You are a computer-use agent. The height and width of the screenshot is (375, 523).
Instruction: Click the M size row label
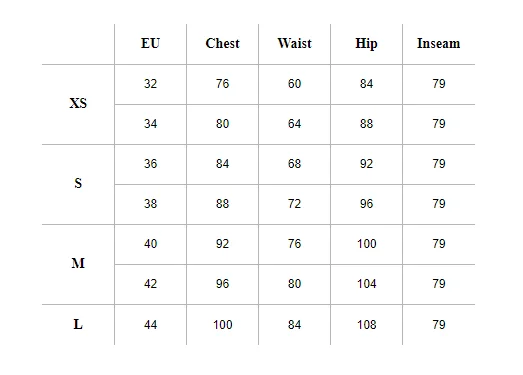pyautogui.click(x=78, y=263)
